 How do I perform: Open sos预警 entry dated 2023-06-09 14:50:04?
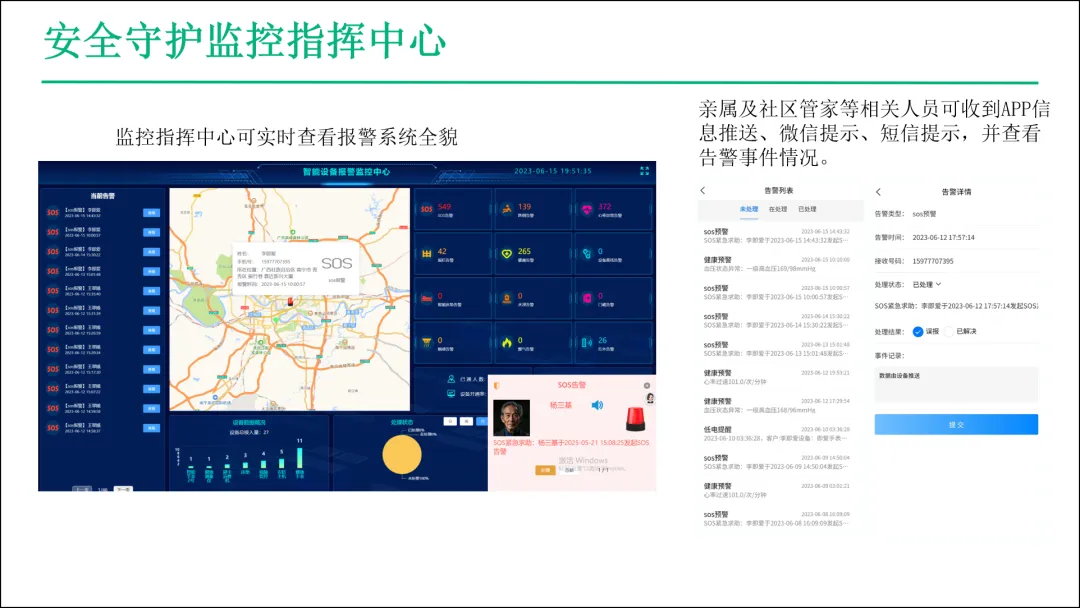[777, 462]
